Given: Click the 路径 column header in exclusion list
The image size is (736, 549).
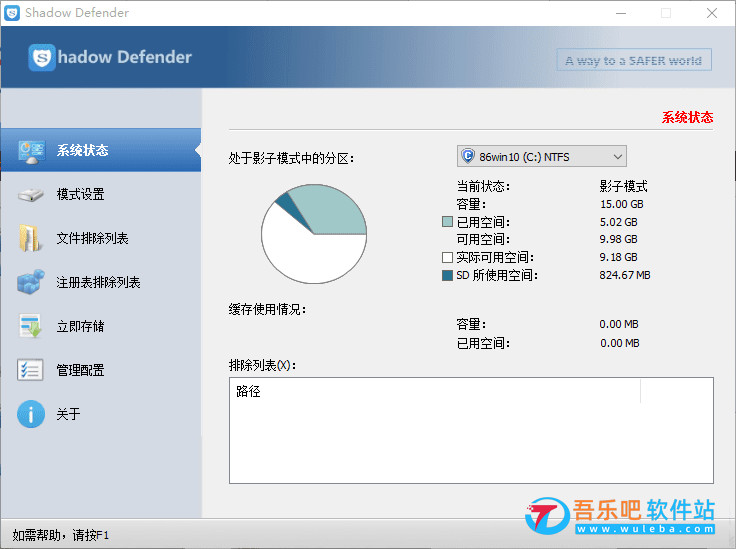Looking at the screenshot, I should pyautogui.click(x=435, y=391).
